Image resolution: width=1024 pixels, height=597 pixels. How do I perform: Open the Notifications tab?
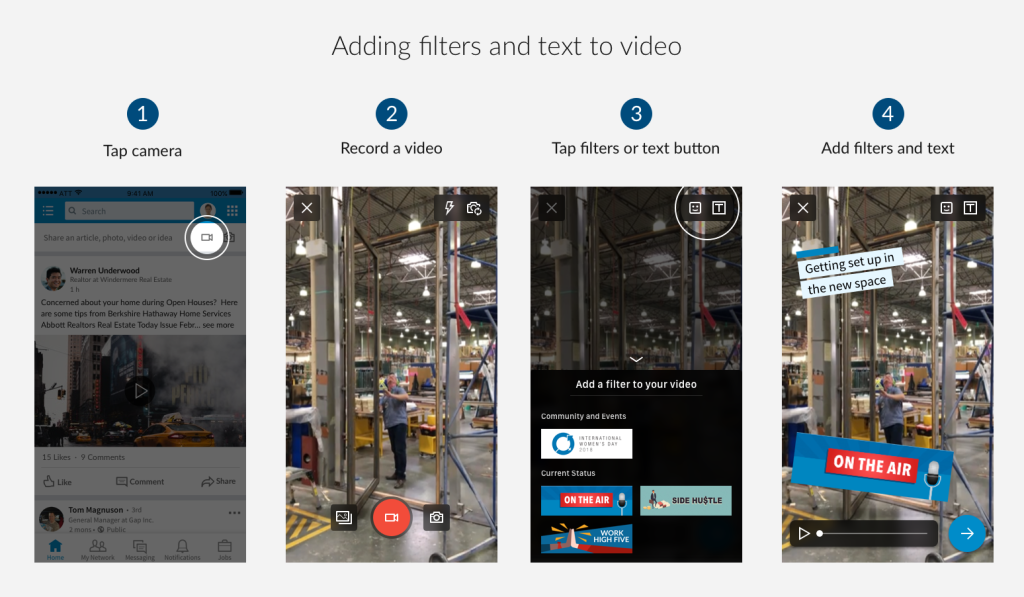(x=182, y=549)
